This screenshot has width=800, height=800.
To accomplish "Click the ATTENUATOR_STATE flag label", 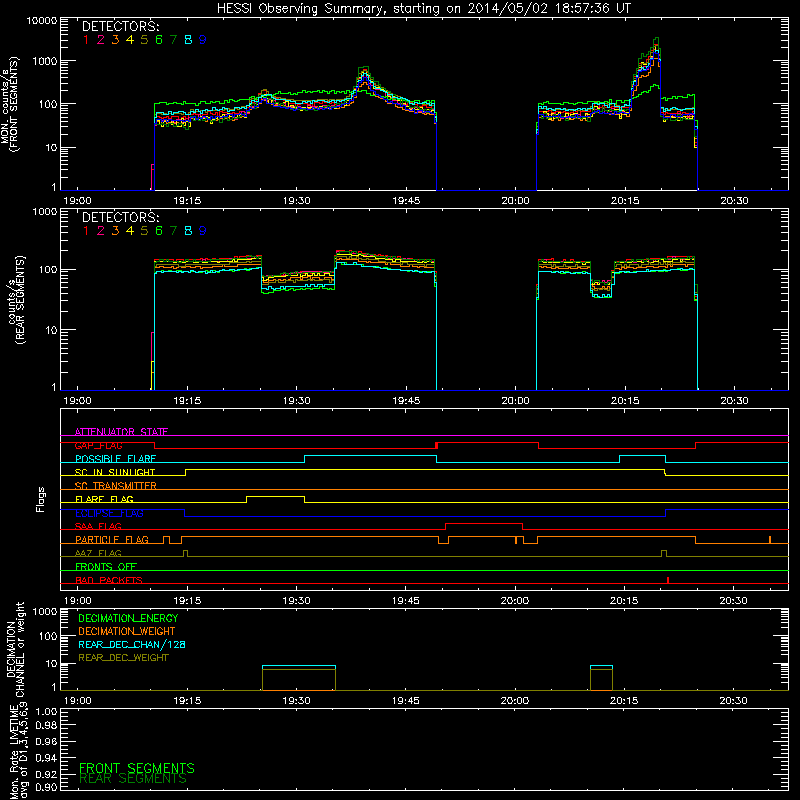I will point(121,432).
